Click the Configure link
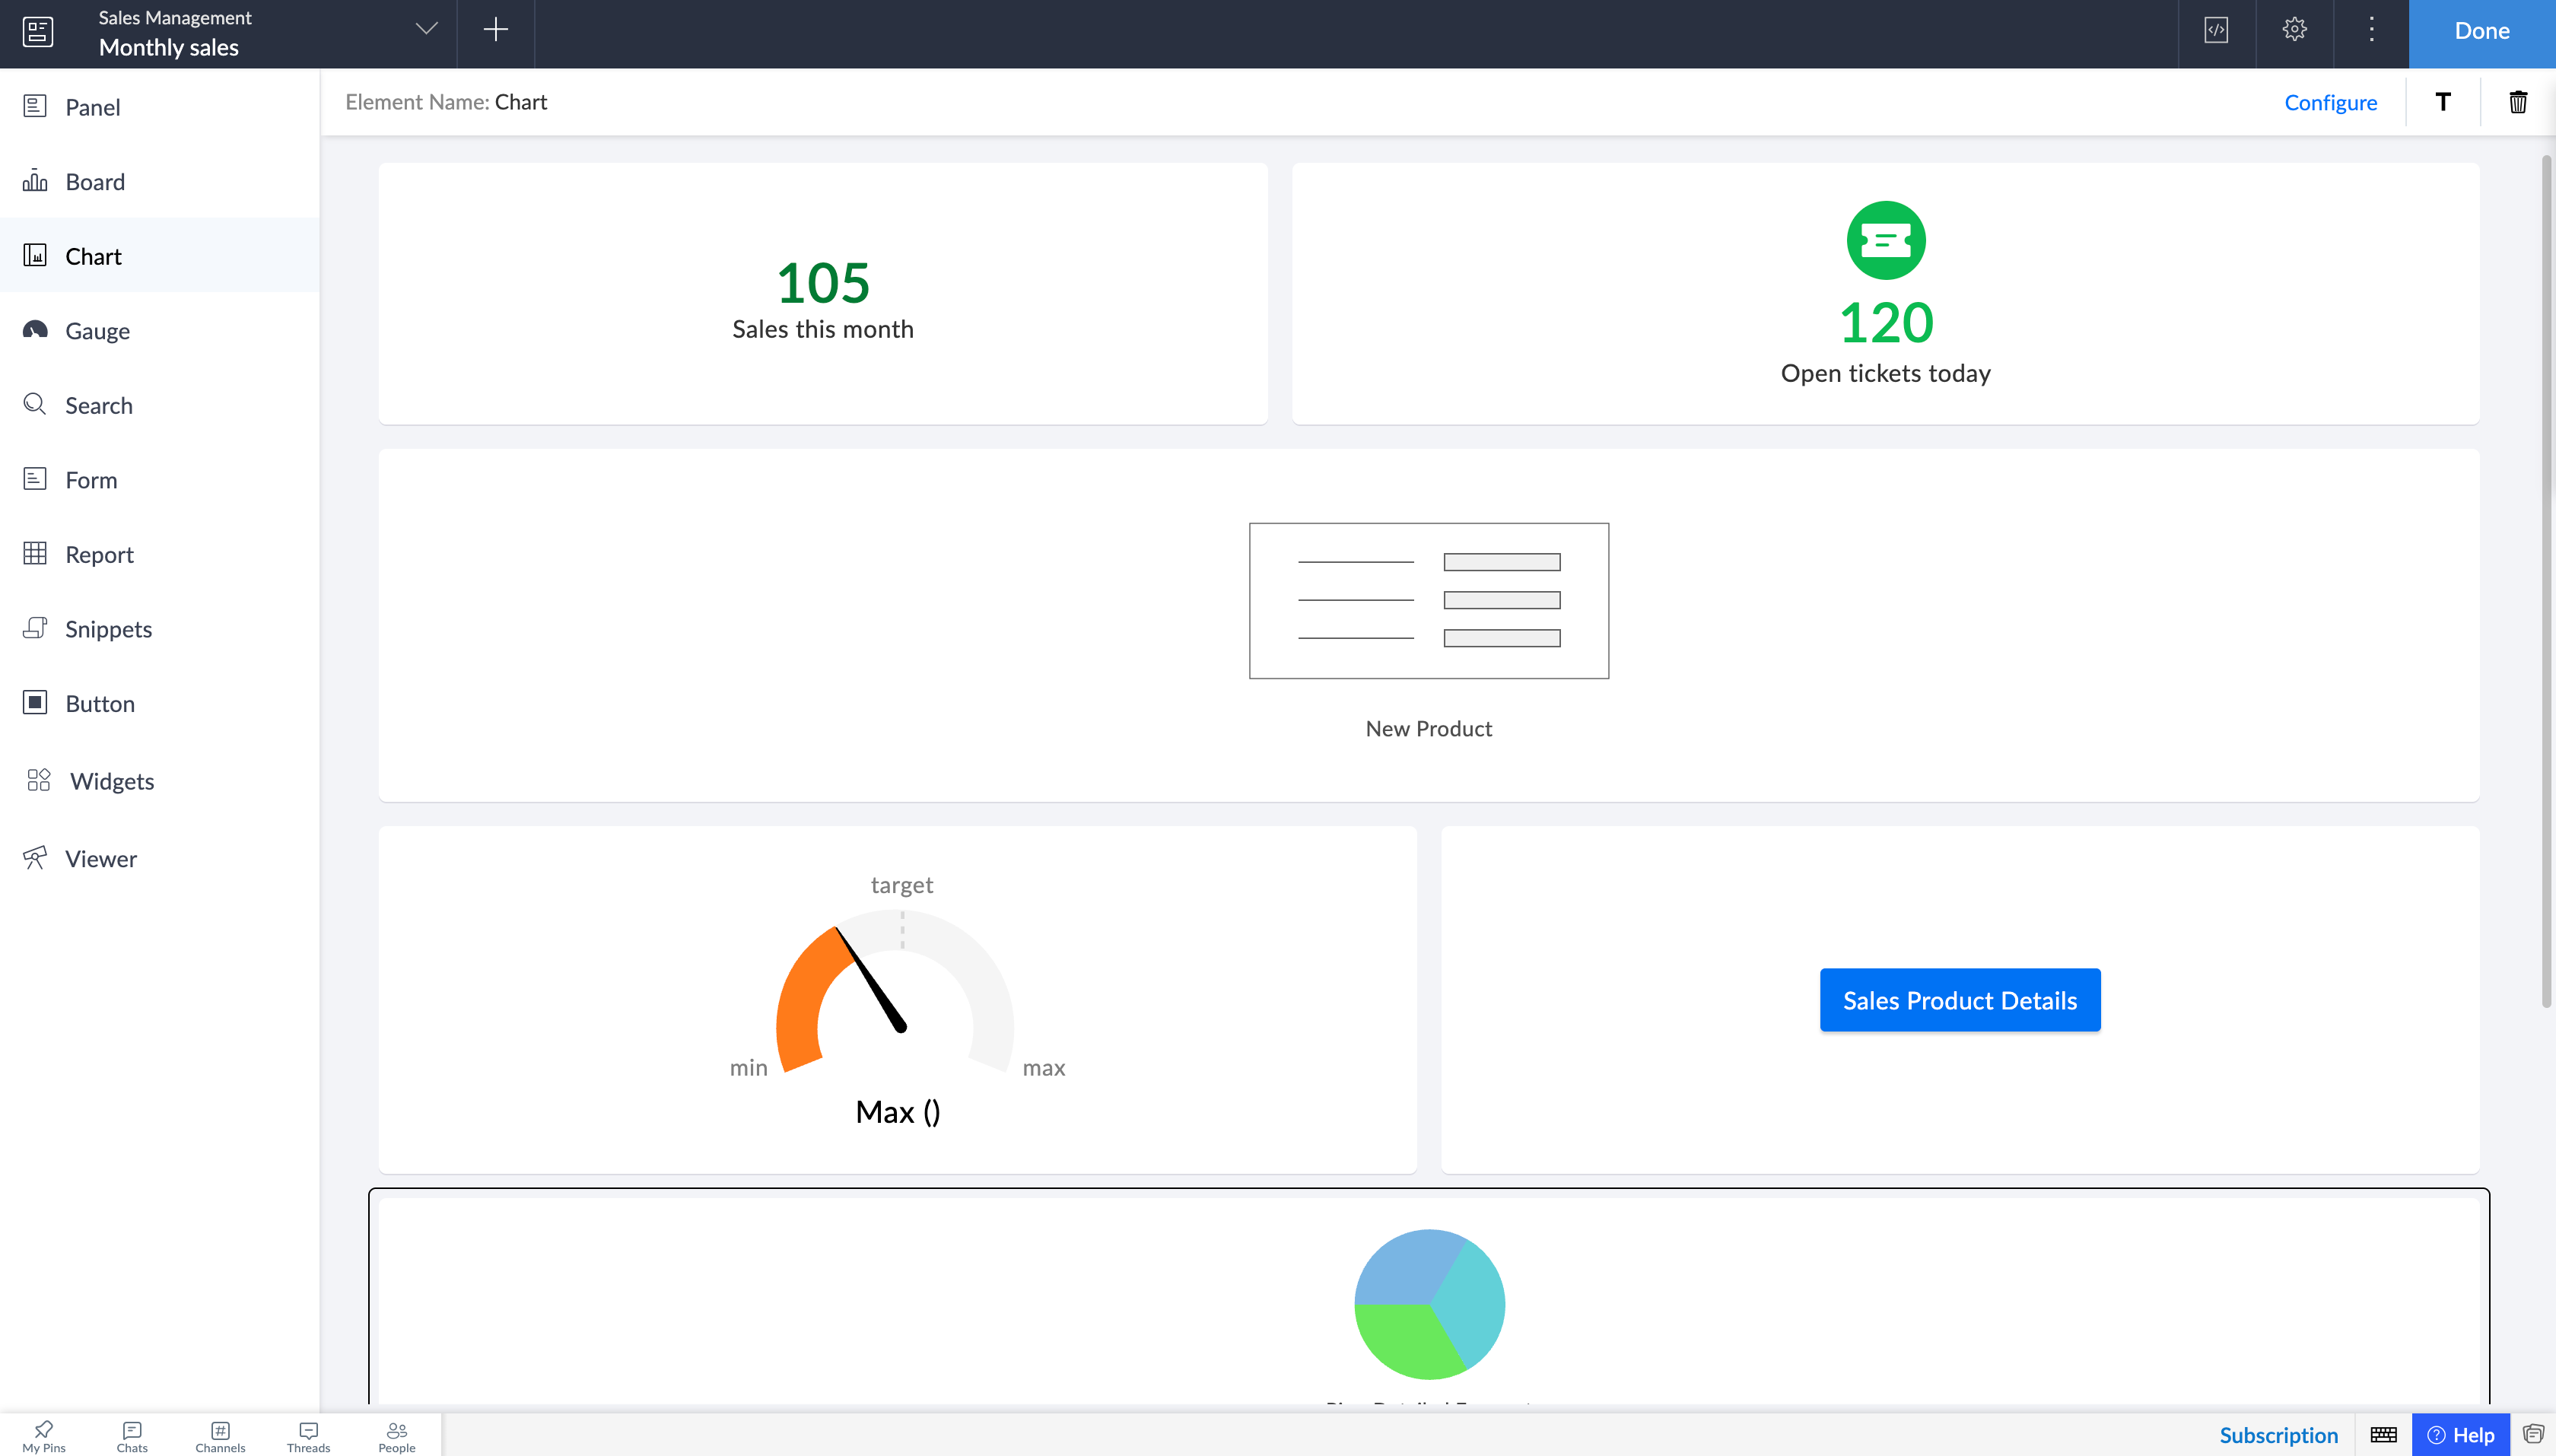This screenshot has height=1456, width=2556. pos(2330,102)
